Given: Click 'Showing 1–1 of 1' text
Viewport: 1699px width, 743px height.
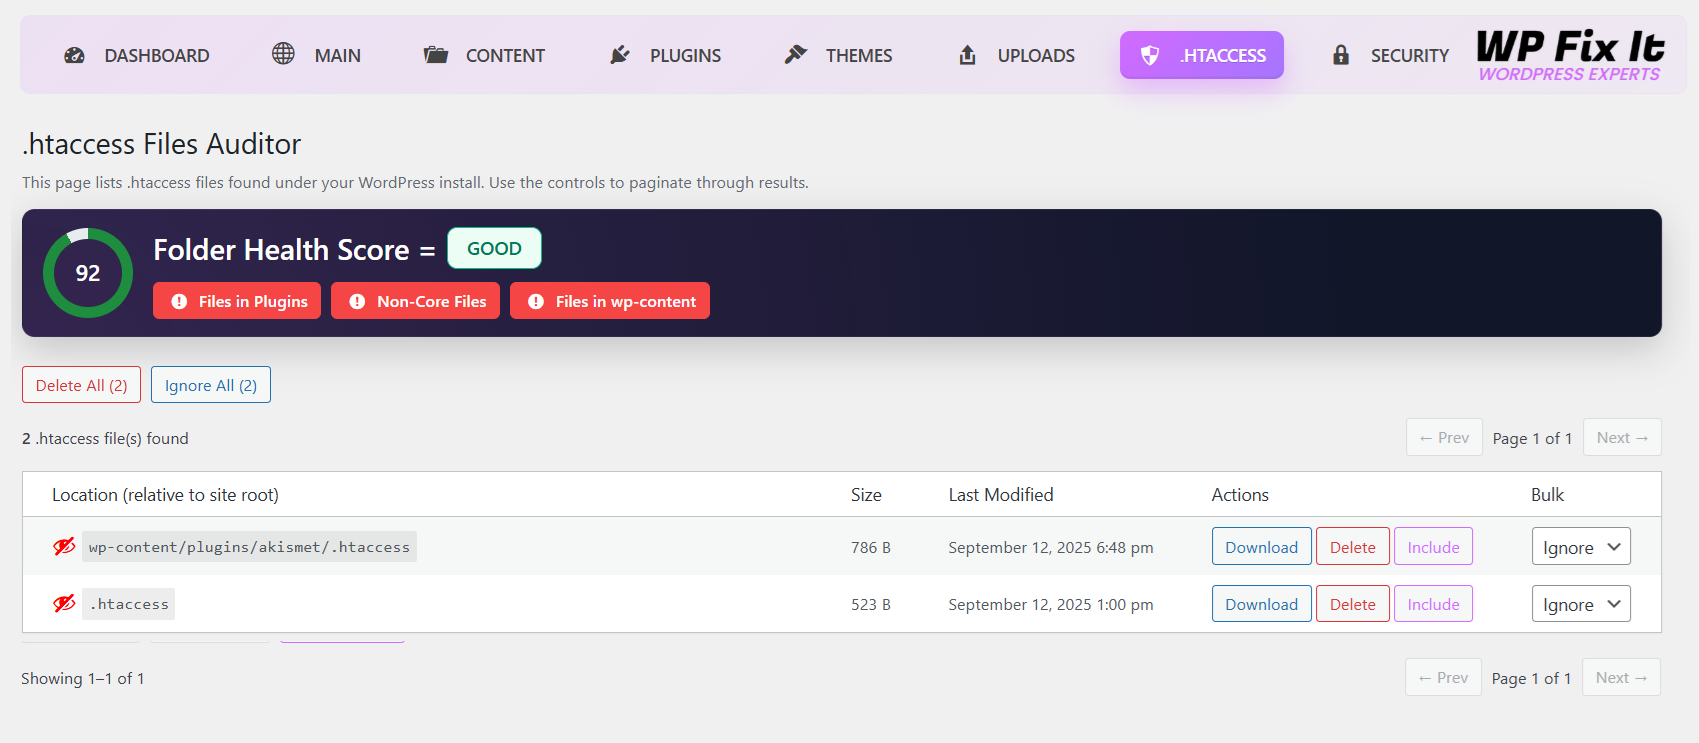Looking at the screenshot, I should pyautogui.click(x=83, y=678).
